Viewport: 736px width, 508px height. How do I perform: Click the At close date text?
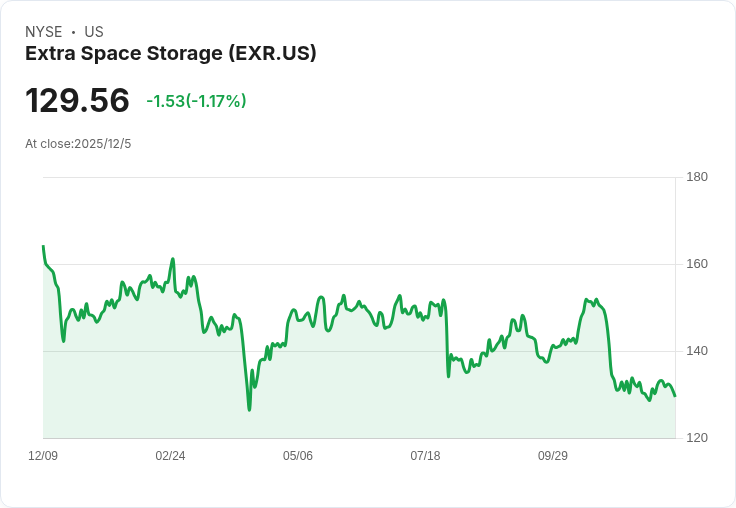click(78, 144)
